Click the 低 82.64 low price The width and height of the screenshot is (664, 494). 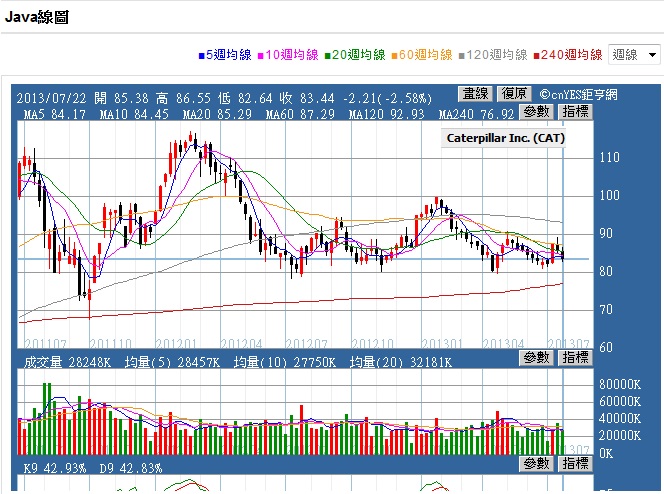[x=245, y=99]
